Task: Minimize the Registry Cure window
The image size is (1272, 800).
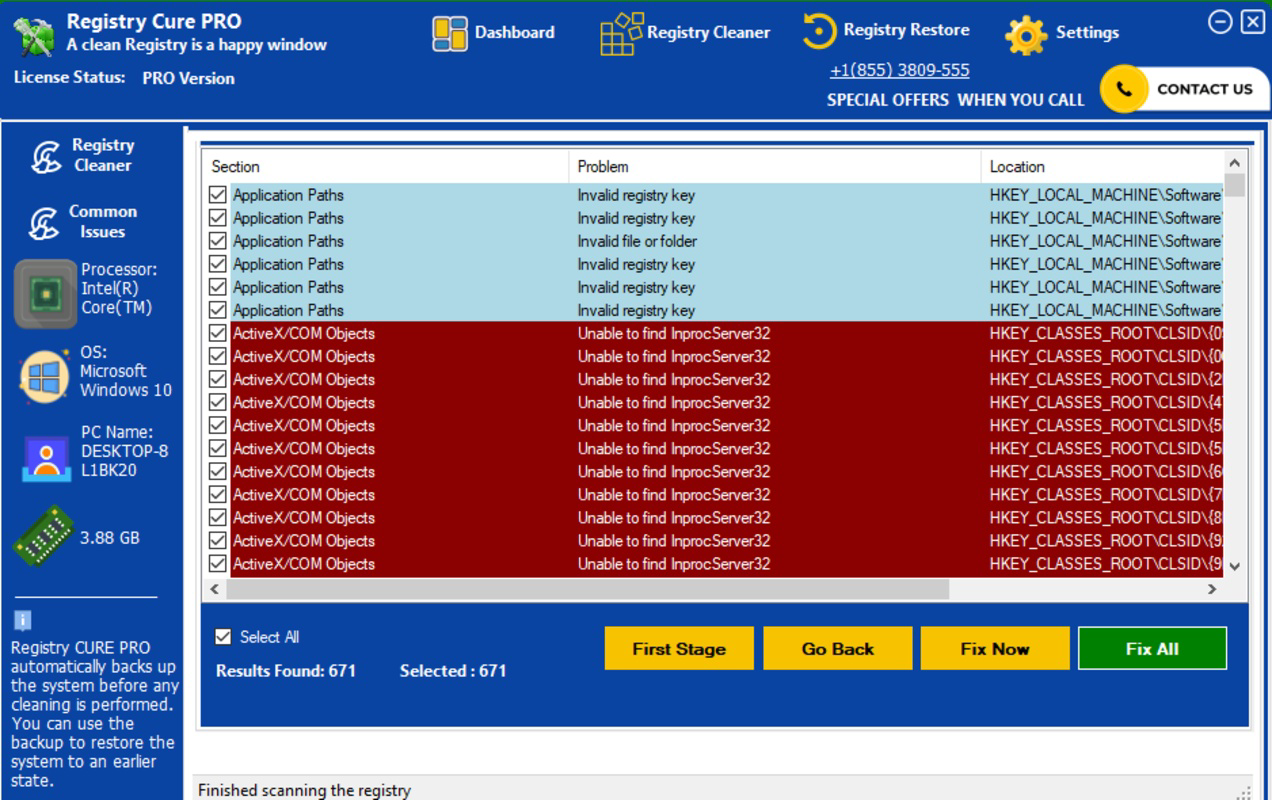Action: tap(1220, 21)
